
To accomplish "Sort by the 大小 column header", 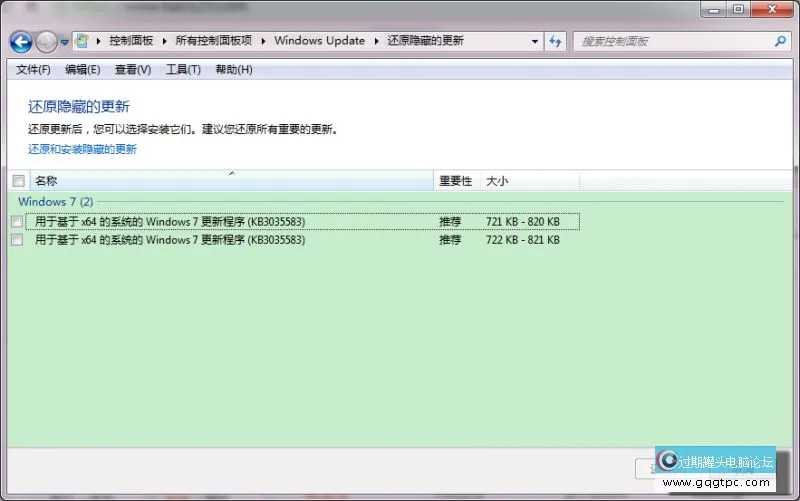I will (x=530, y=181).
